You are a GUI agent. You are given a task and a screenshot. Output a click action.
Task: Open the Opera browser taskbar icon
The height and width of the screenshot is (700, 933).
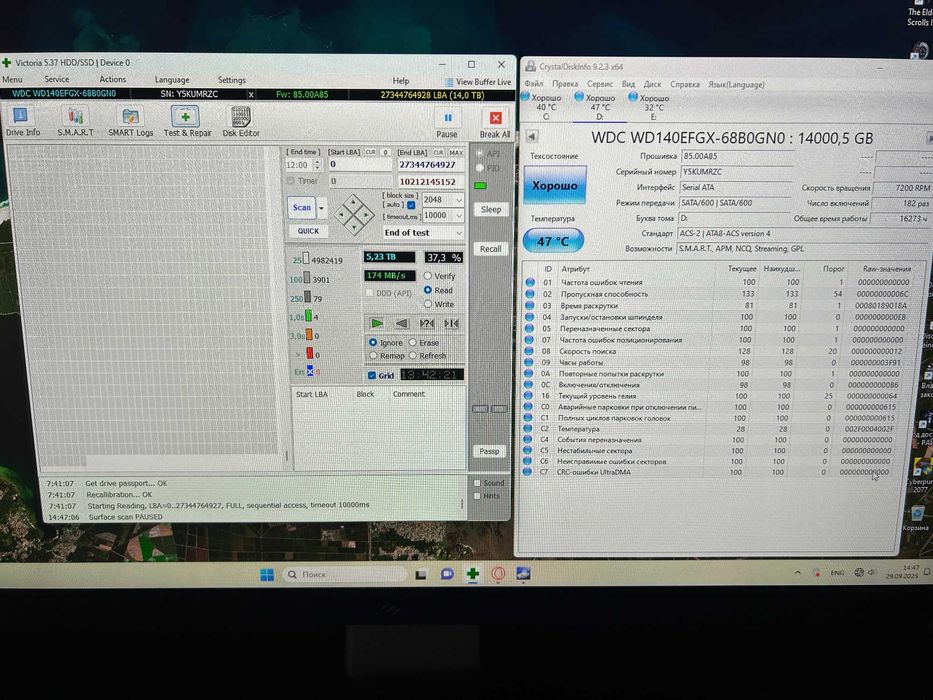pos(498,574)
